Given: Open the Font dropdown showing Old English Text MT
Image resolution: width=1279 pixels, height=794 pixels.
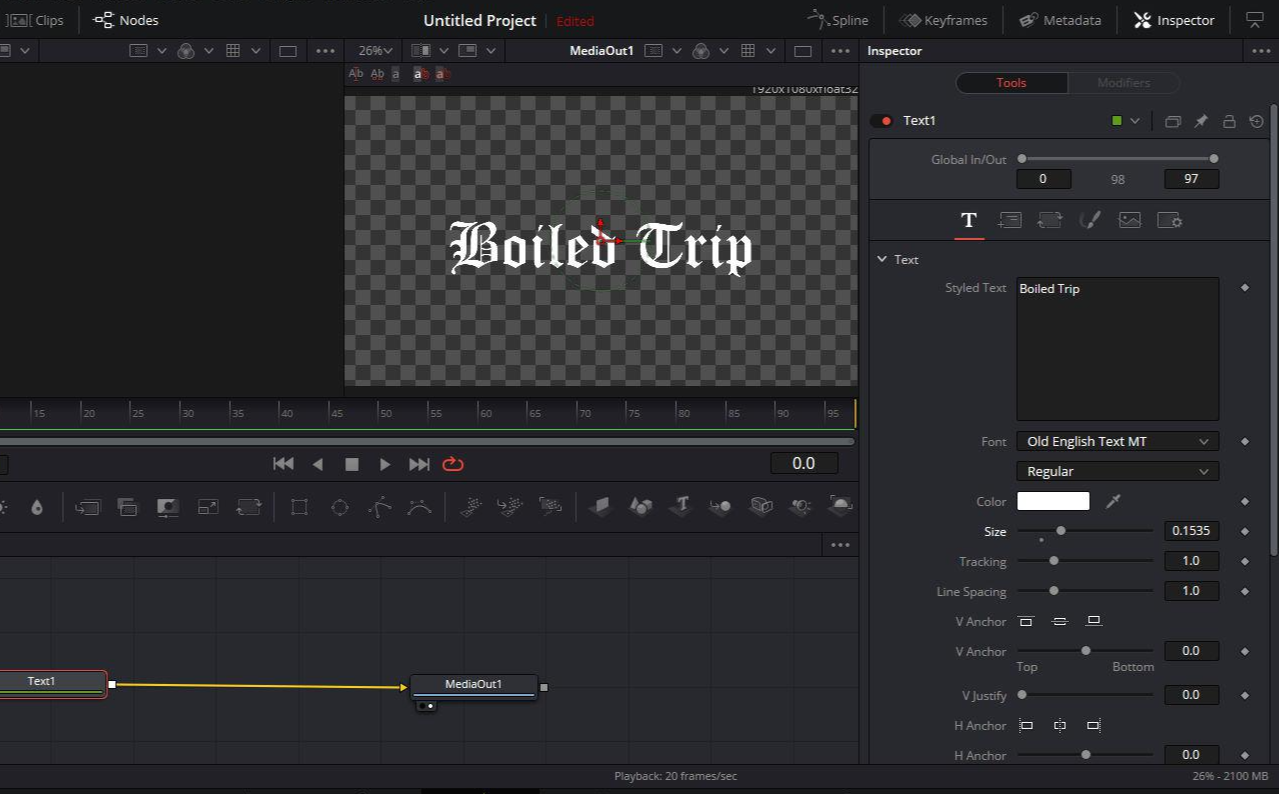Looking at the screenshot, I should 1117,441.
